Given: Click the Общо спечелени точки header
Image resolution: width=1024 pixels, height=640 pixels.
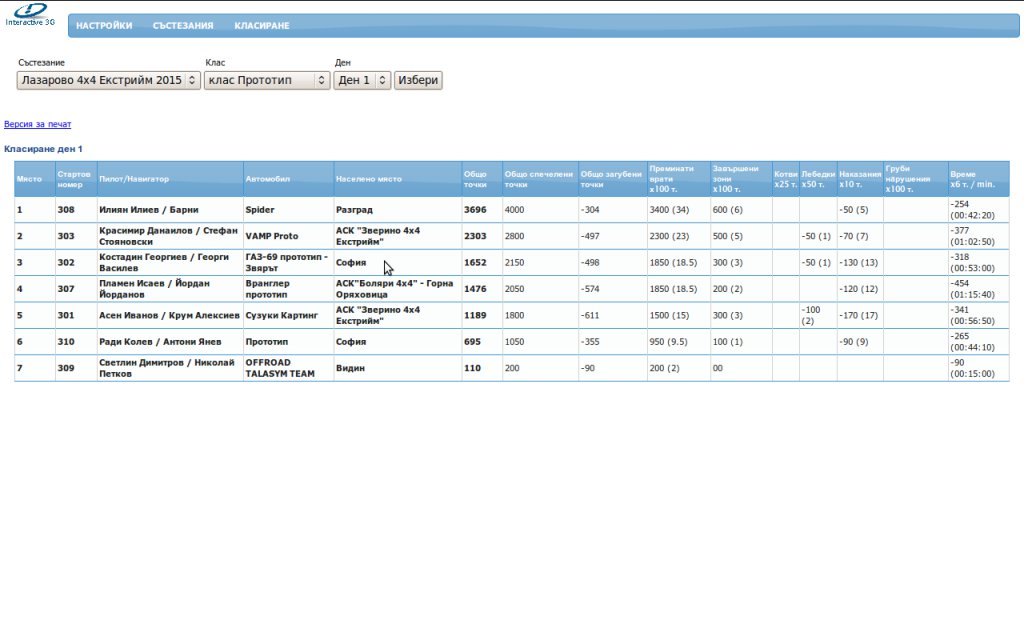Looking at the screenshot, I should (x=539, y=179).
